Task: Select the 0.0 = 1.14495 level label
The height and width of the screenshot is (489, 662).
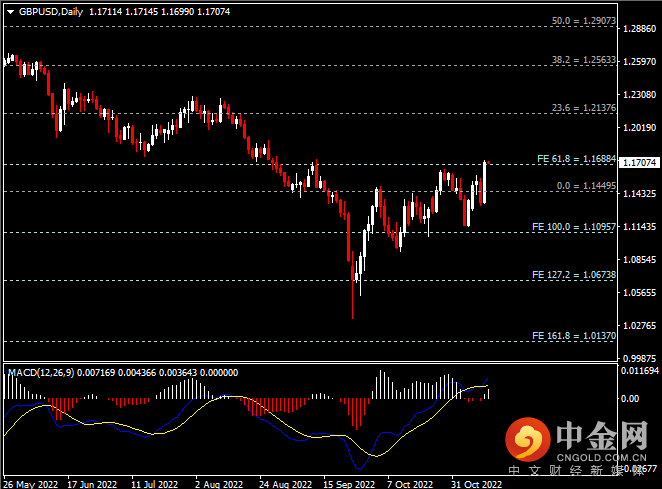Action: (x=586, y=186)
